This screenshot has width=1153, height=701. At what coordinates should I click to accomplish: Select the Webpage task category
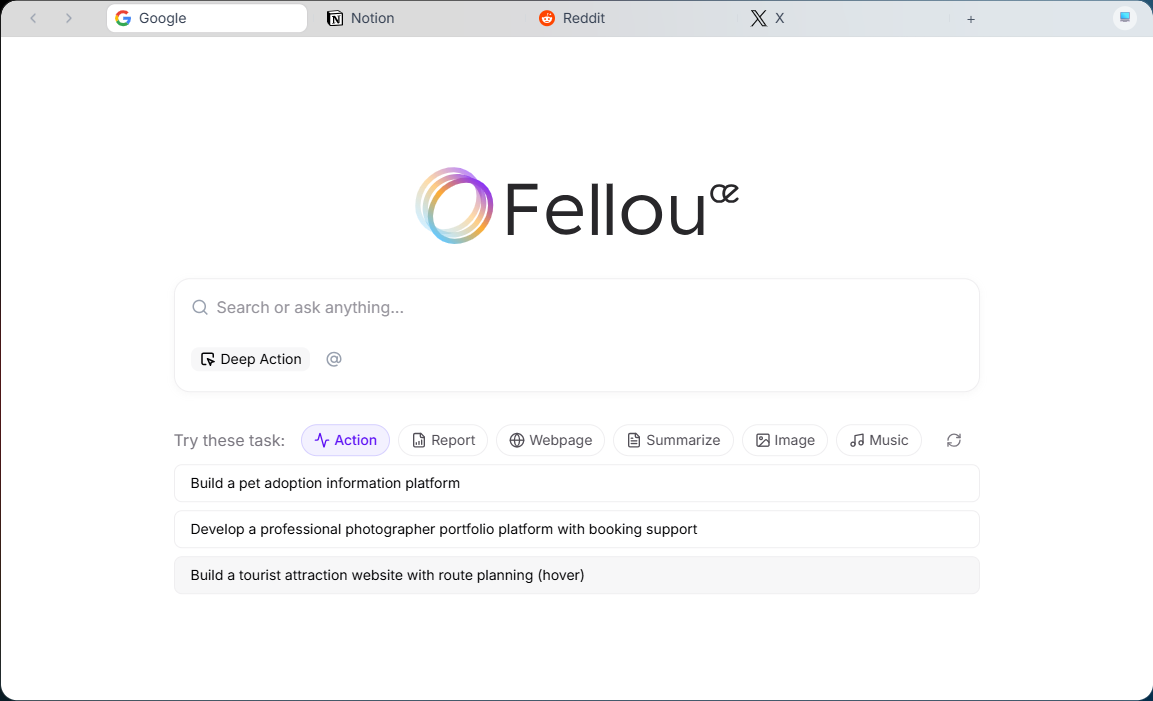pos(551,440)
